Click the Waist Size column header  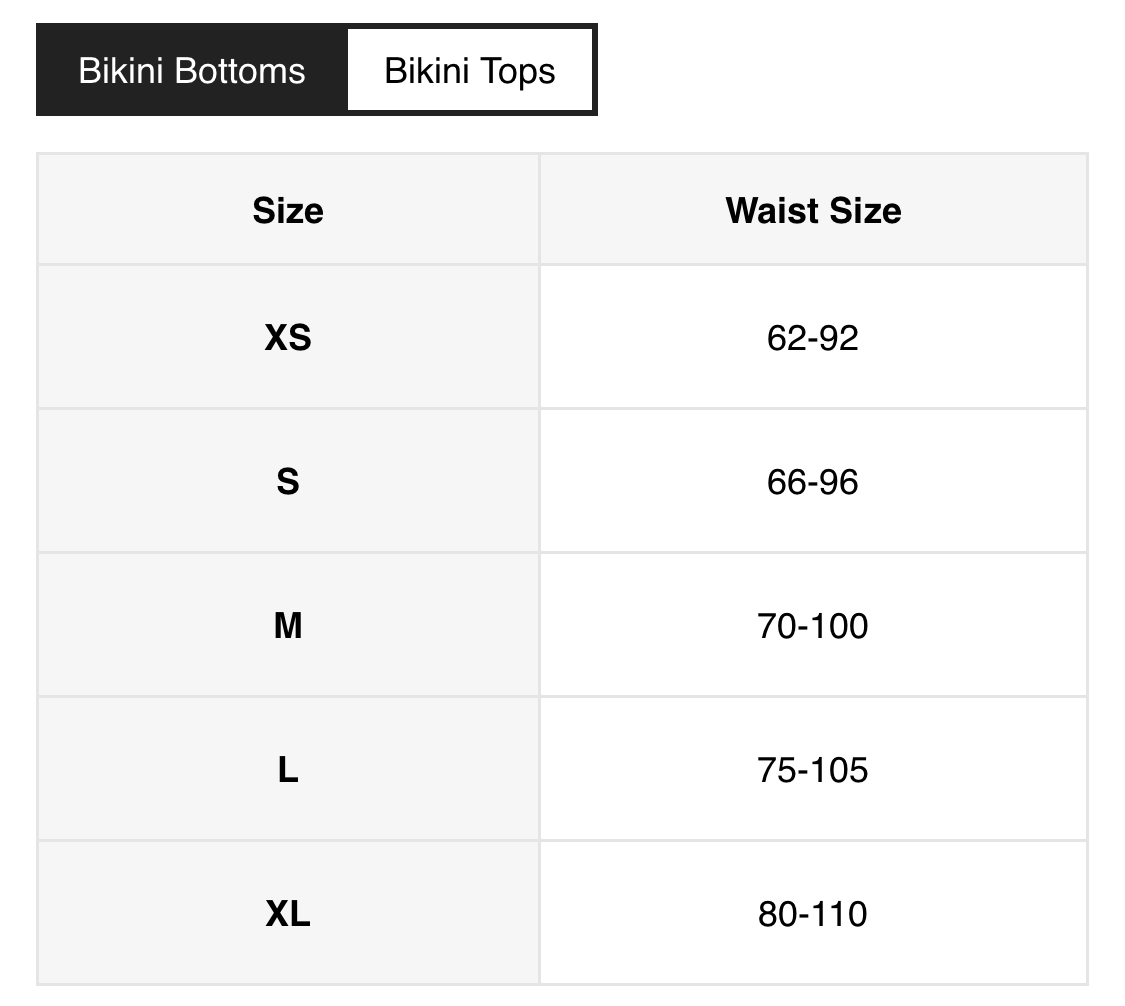coord(813,210)
